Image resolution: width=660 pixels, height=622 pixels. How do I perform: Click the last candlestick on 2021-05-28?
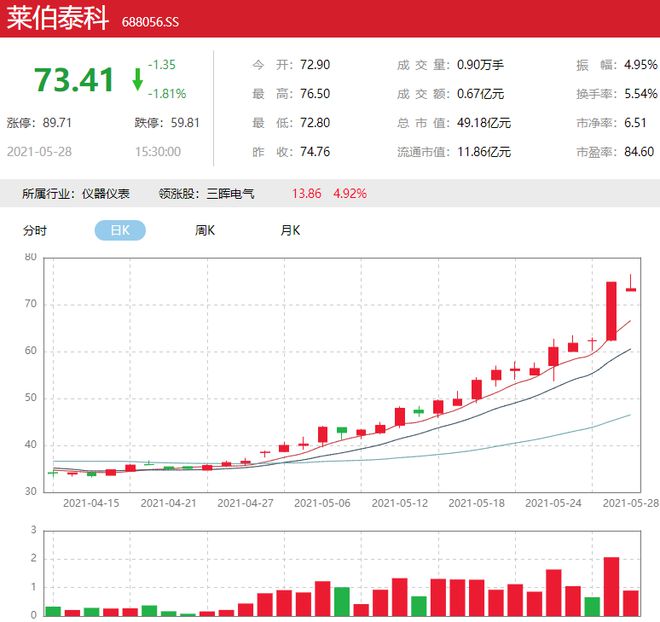631,283
